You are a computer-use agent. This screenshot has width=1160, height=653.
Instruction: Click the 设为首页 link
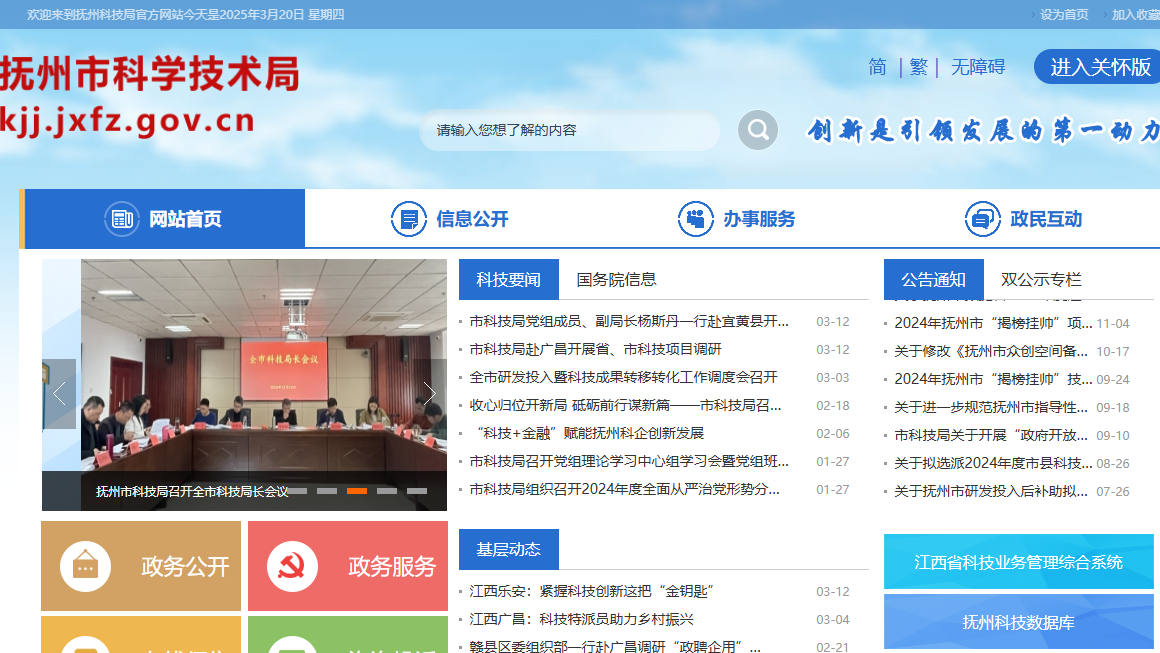(x=1064, y=14)
